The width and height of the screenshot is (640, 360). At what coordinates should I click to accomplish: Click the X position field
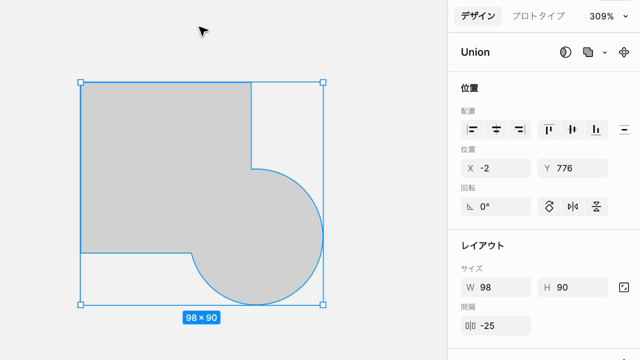496,168
